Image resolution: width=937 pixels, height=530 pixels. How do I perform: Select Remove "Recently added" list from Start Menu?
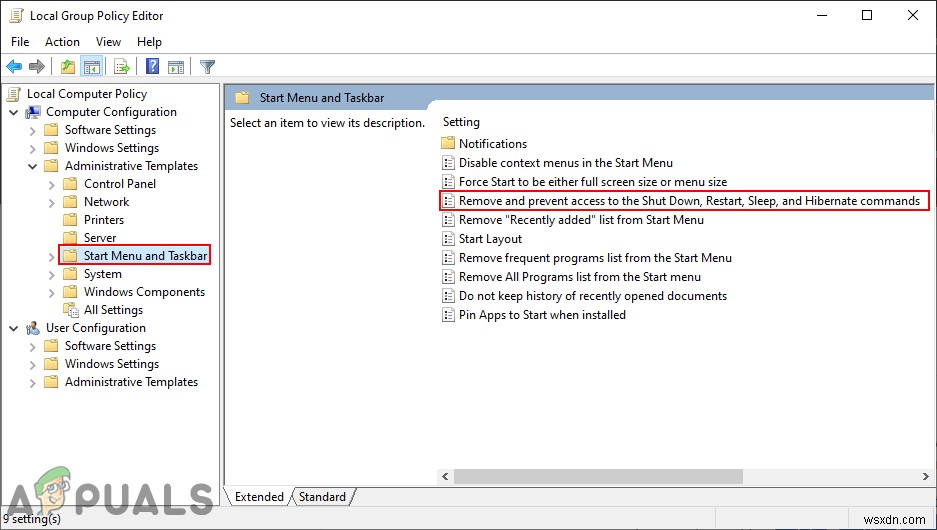[581, 220]
